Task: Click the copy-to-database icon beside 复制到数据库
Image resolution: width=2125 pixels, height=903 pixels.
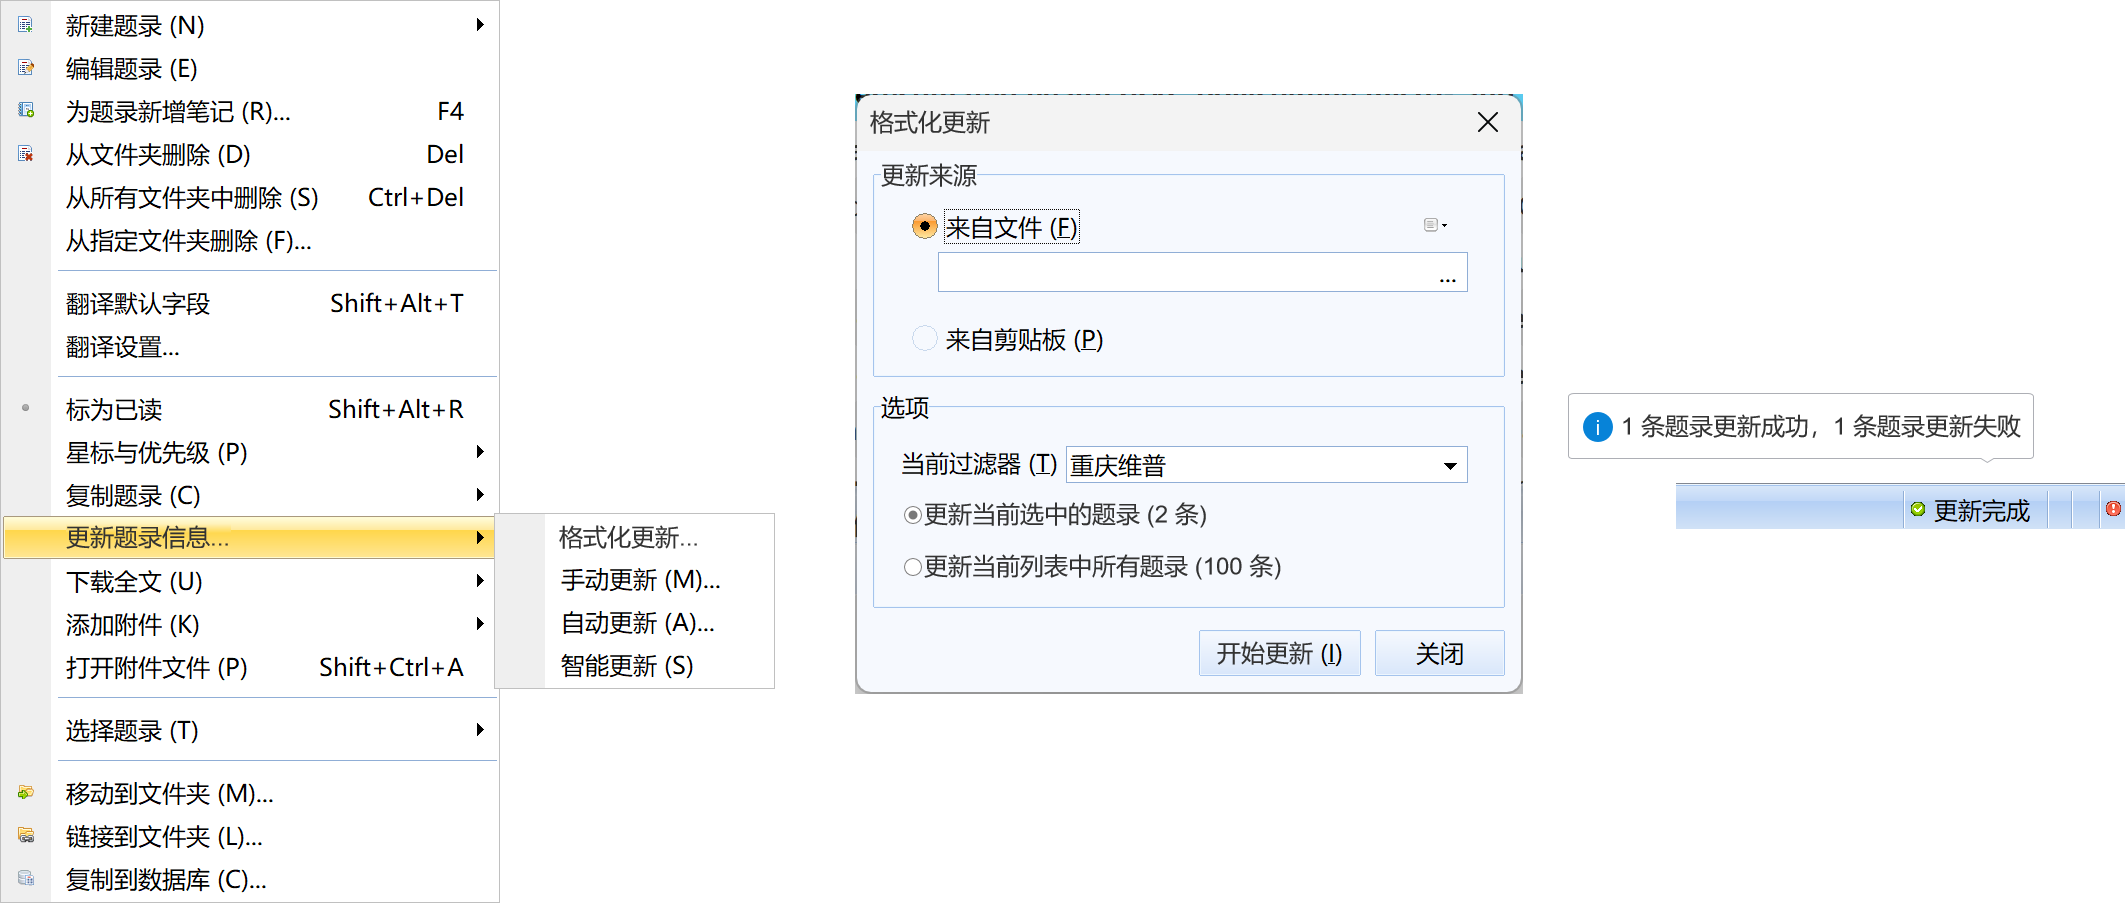Action: pos(26,879)
